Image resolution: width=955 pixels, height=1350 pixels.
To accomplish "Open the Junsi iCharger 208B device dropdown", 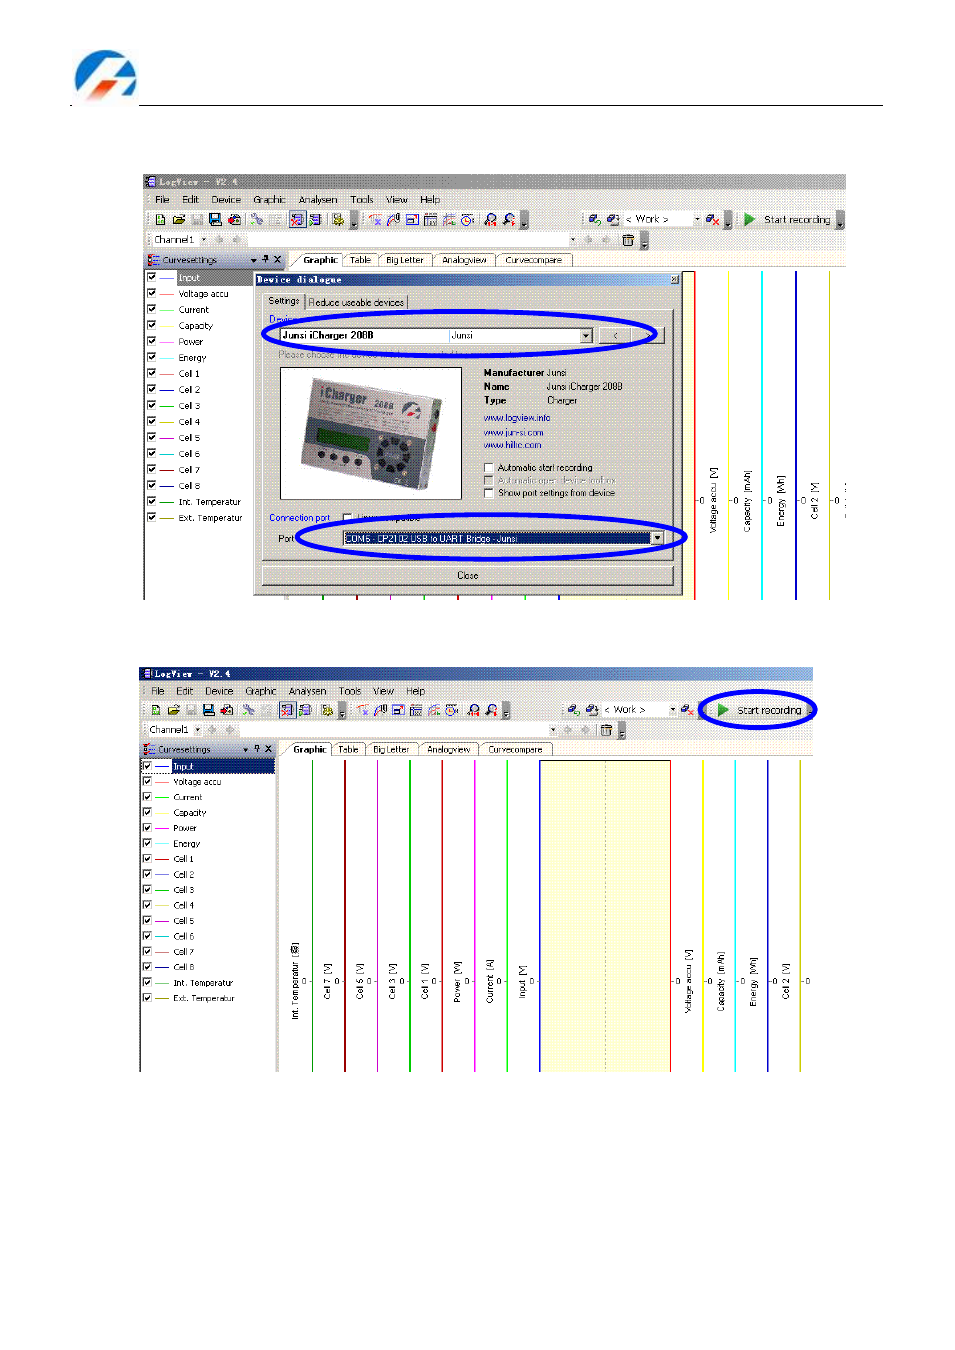I will pos(586,336).
